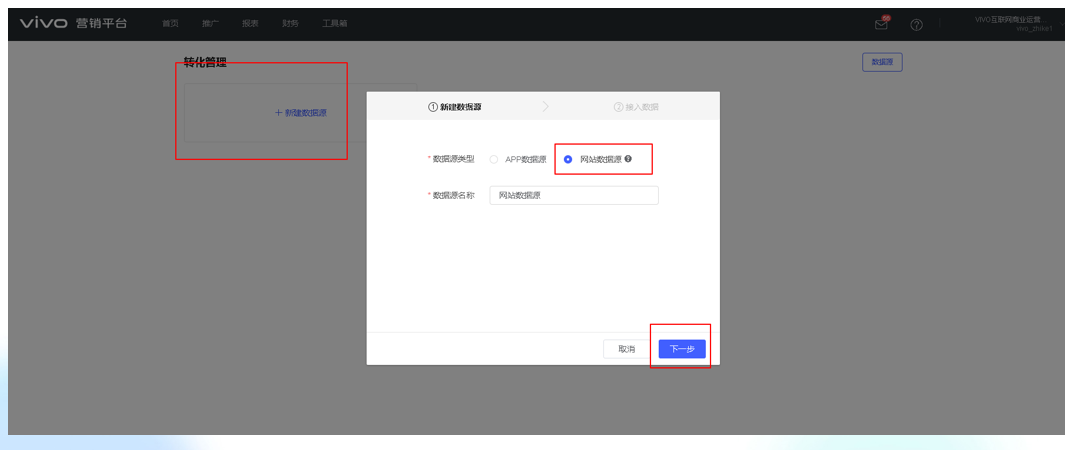Click the chevron arrow between wizard steps

click(545, 106)
